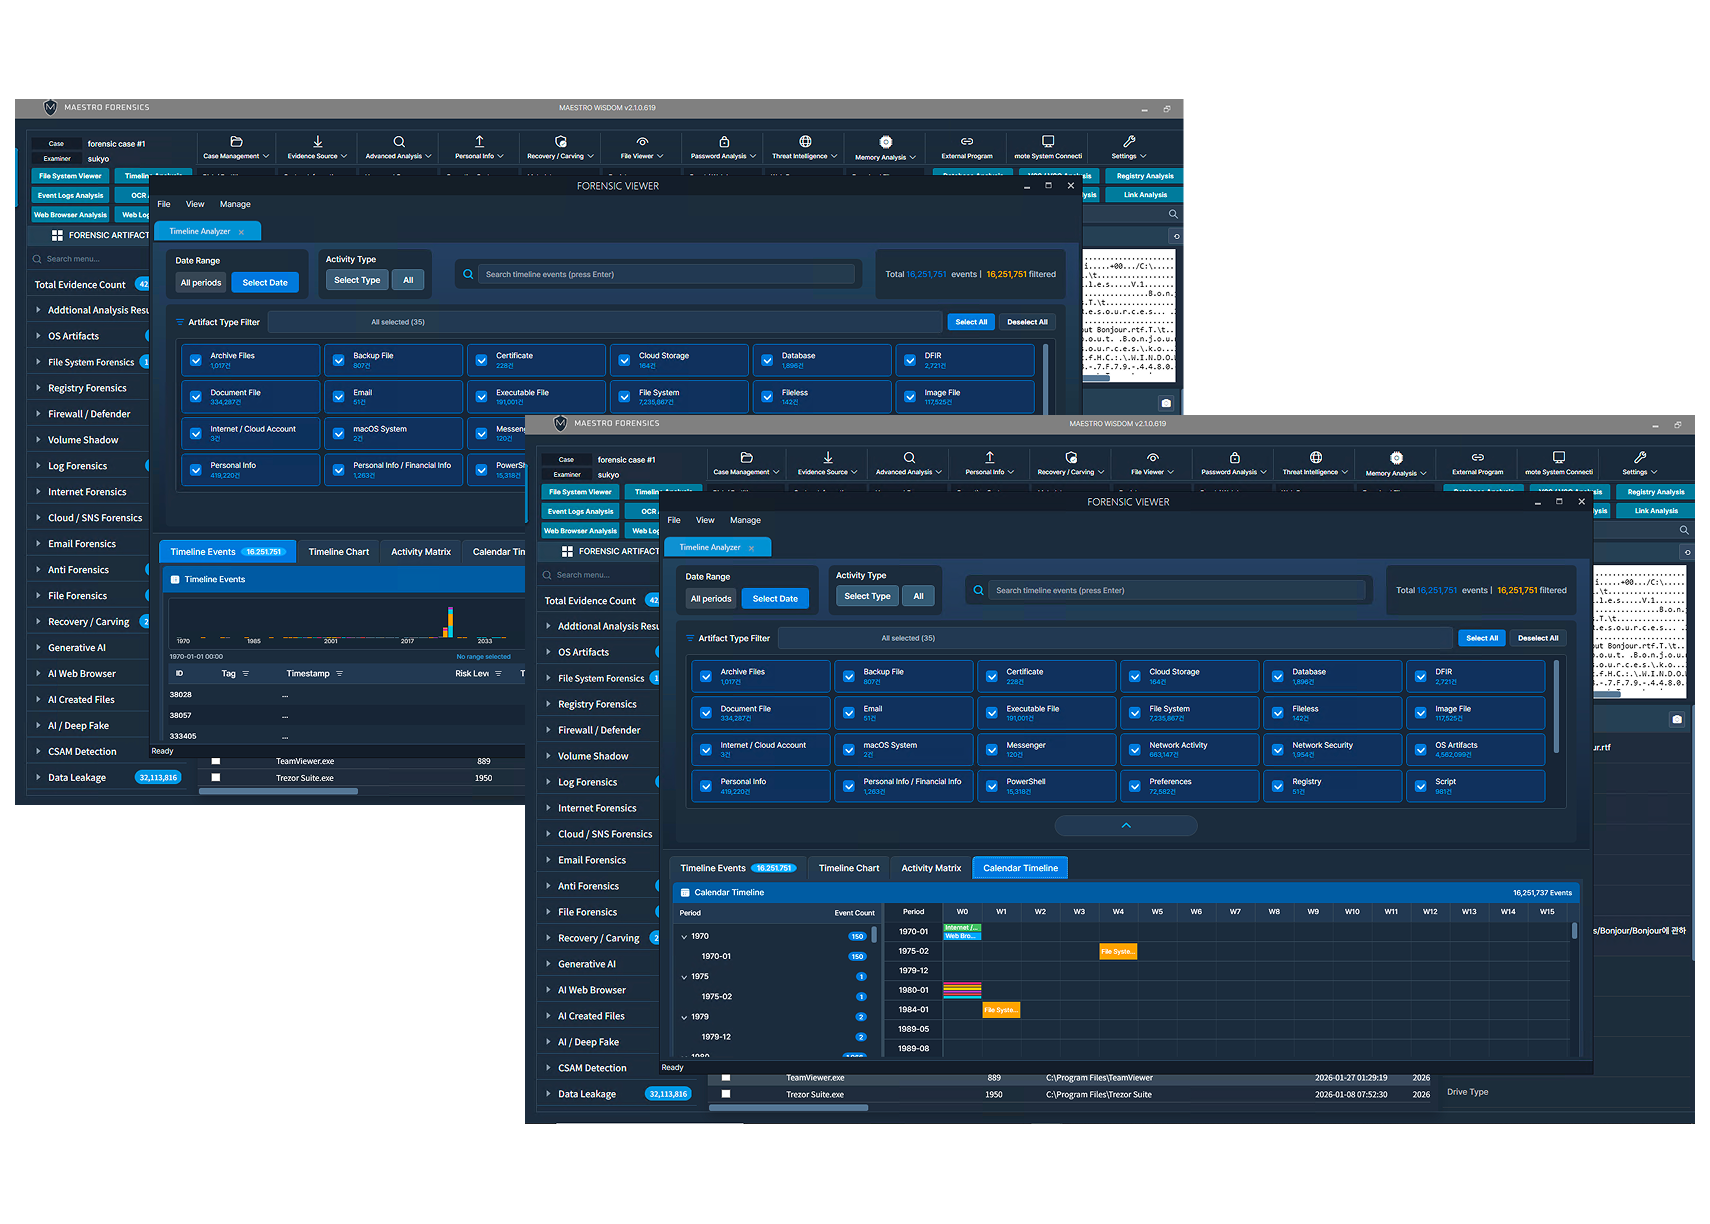
Task: Open View menu in front Forensic Viewer
Action: (705, 520)
